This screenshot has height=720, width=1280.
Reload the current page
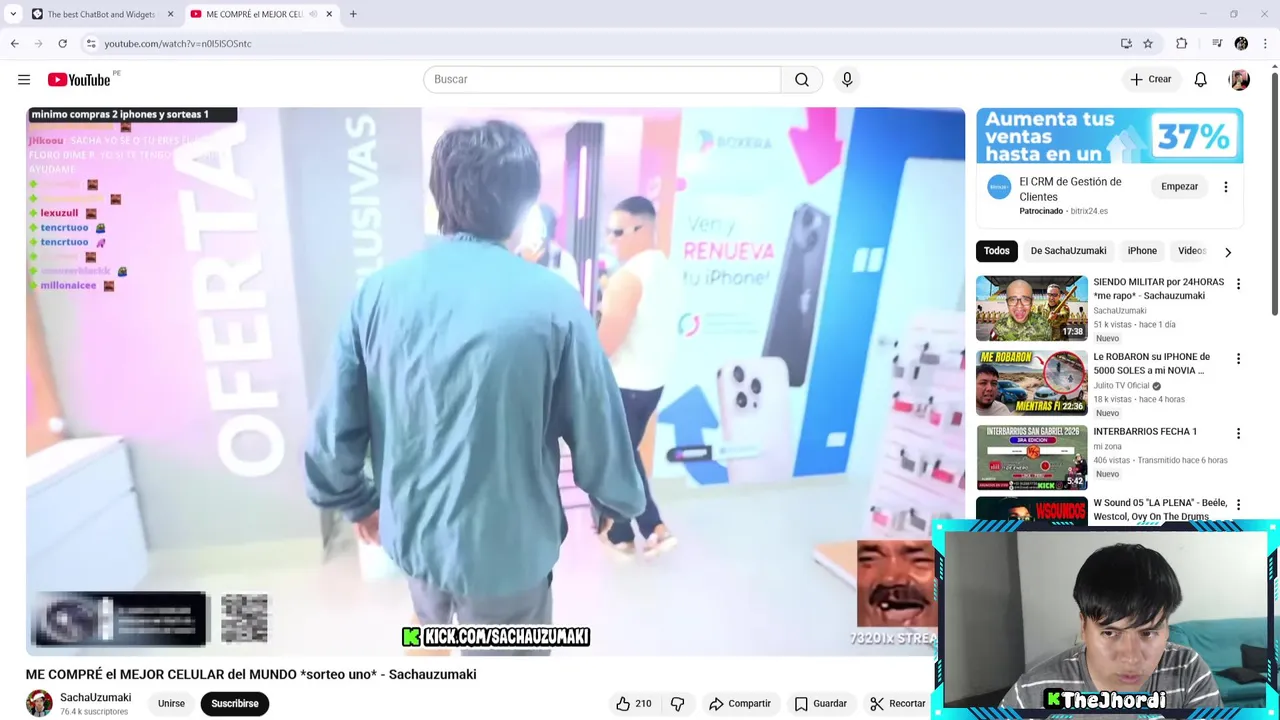pyautogui.click(x=62, y=43)
